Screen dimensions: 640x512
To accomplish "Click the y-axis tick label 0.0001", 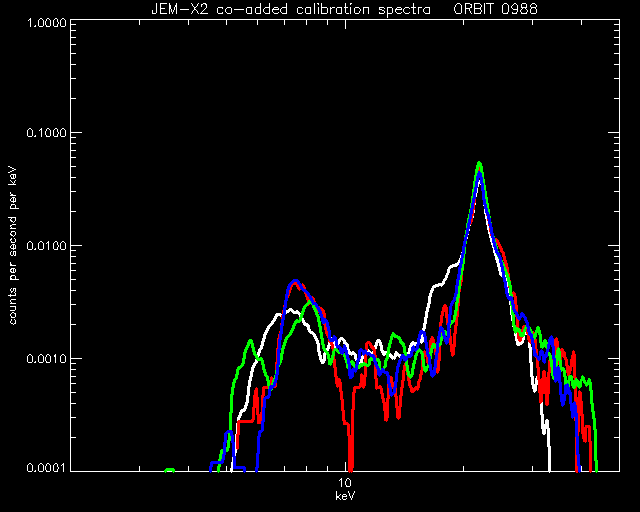I will click(x=46, y=467).
